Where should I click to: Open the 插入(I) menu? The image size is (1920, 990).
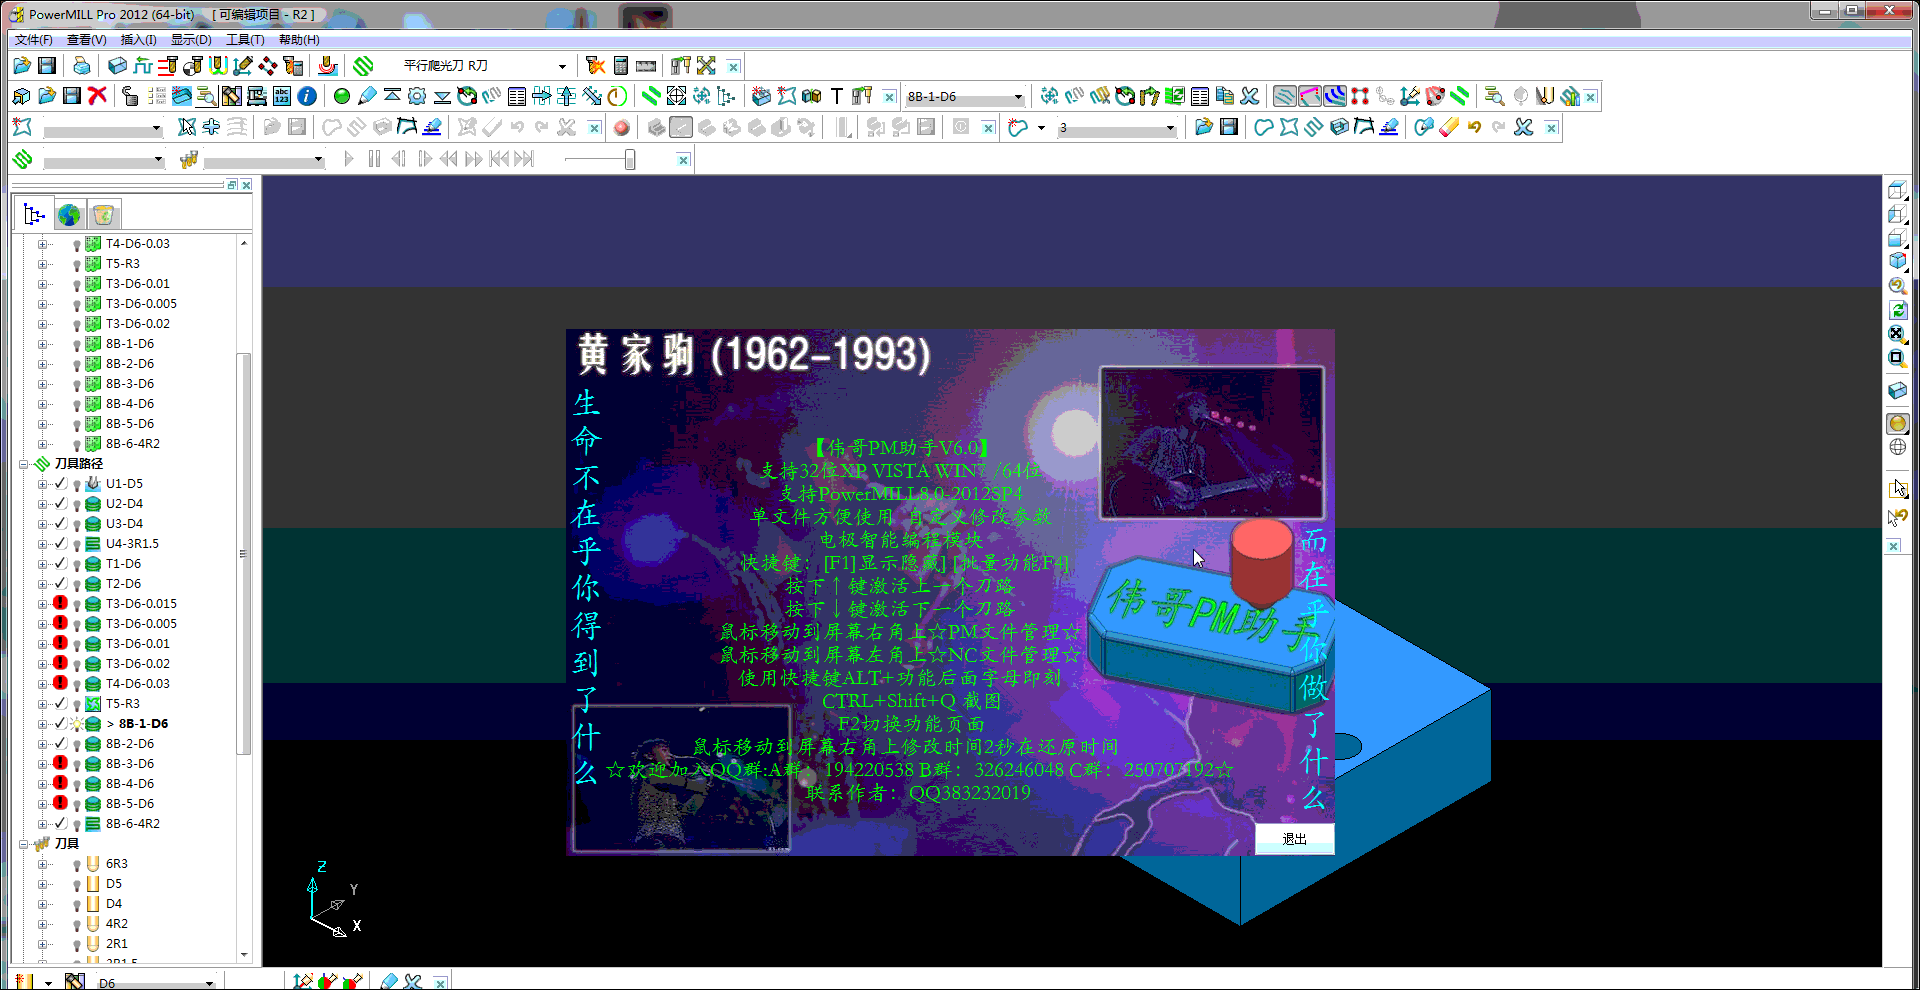pos(138,40)
